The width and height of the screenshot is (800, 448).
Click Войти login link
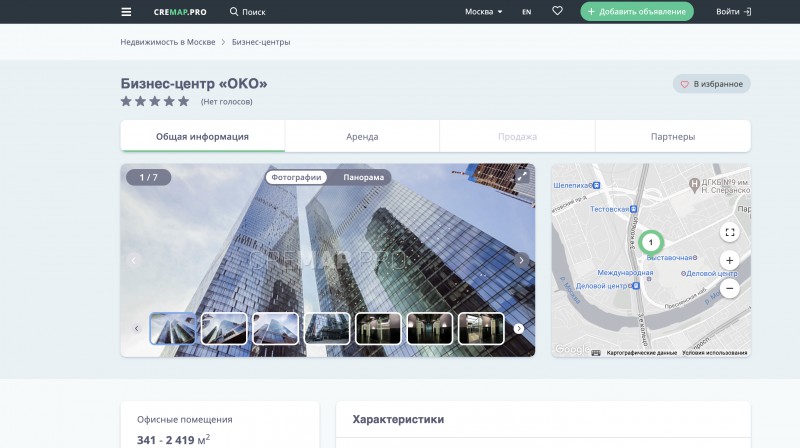click(x=733, y=11)
